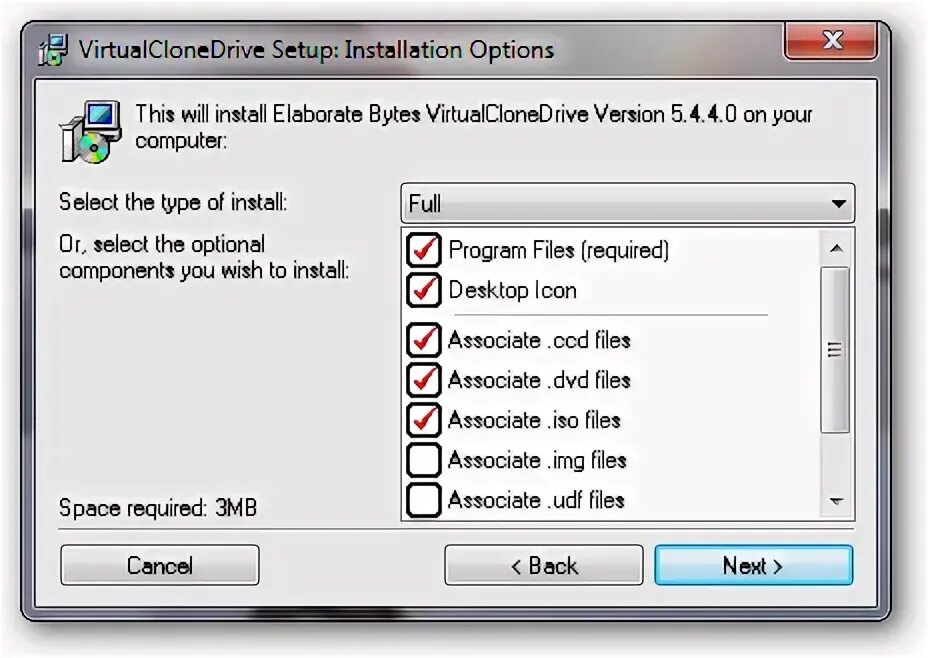
Task: Open the install type dropdown arrow
Action: tap(838, 204)
